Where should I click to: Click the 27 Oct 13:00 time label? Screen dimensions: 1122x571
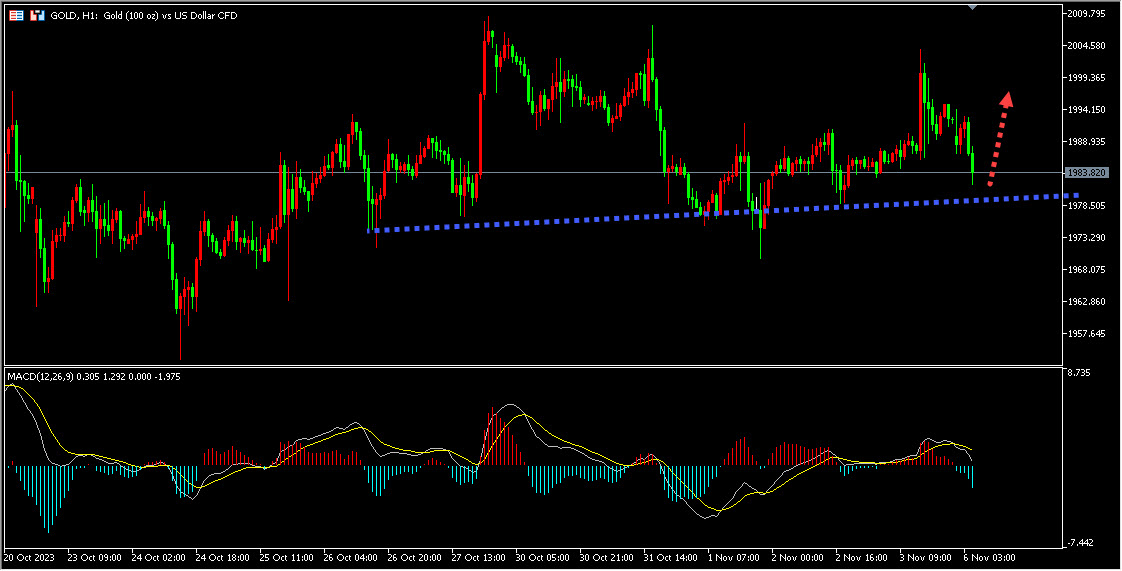click(x=479, y=557)
